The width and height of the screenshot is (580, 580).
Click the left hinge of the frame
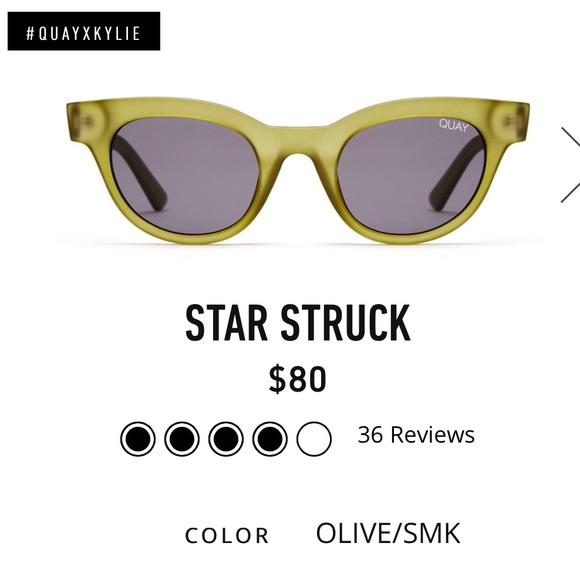click(86, 122)
